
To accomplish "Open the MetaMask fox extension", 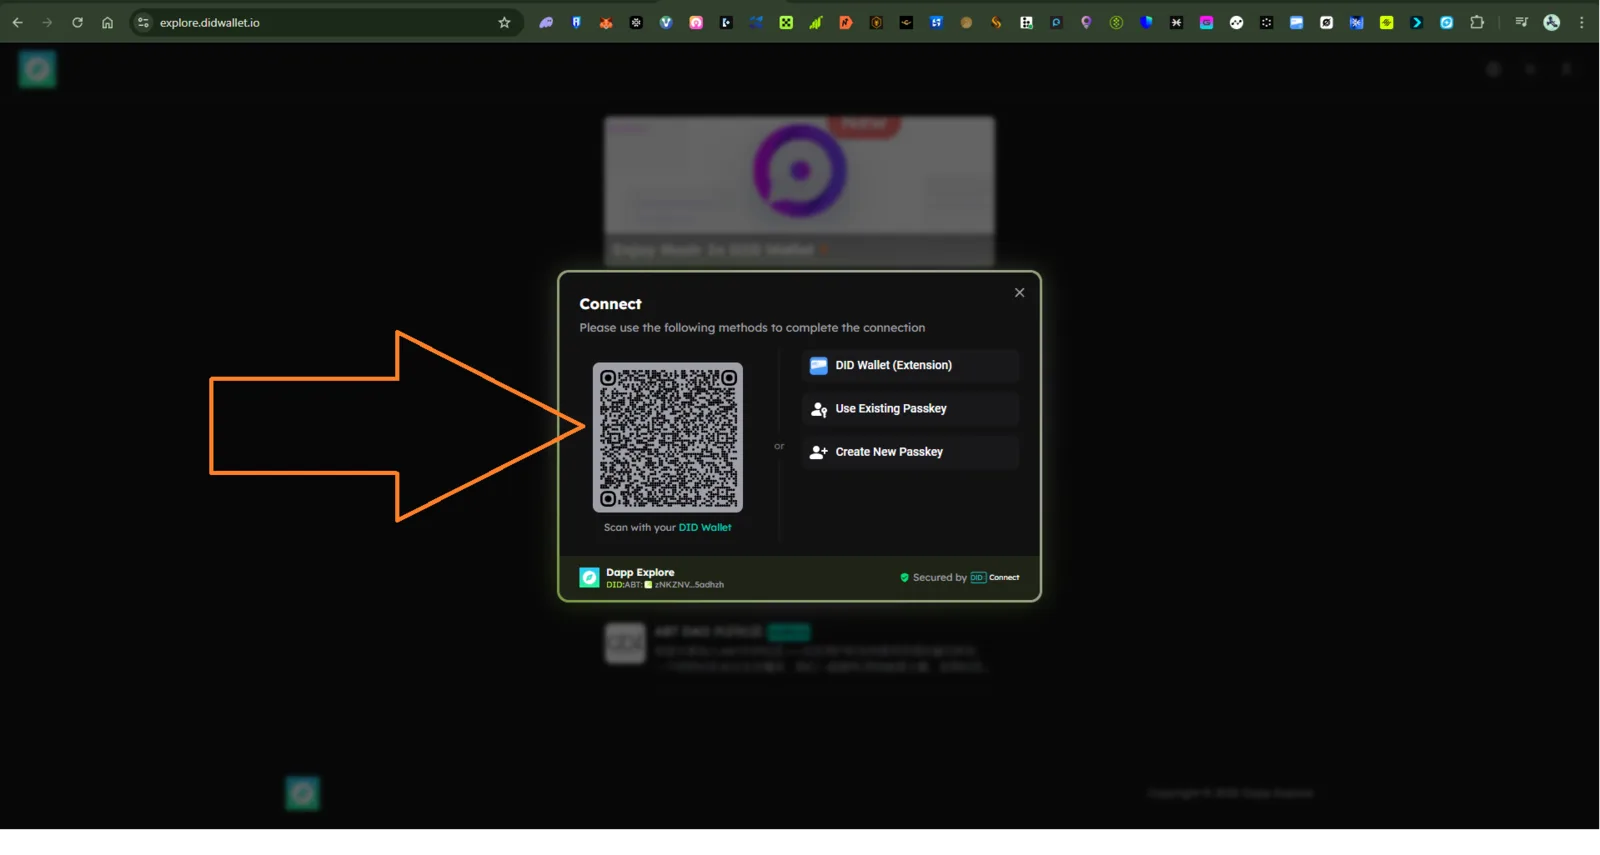I will [606, 23].
